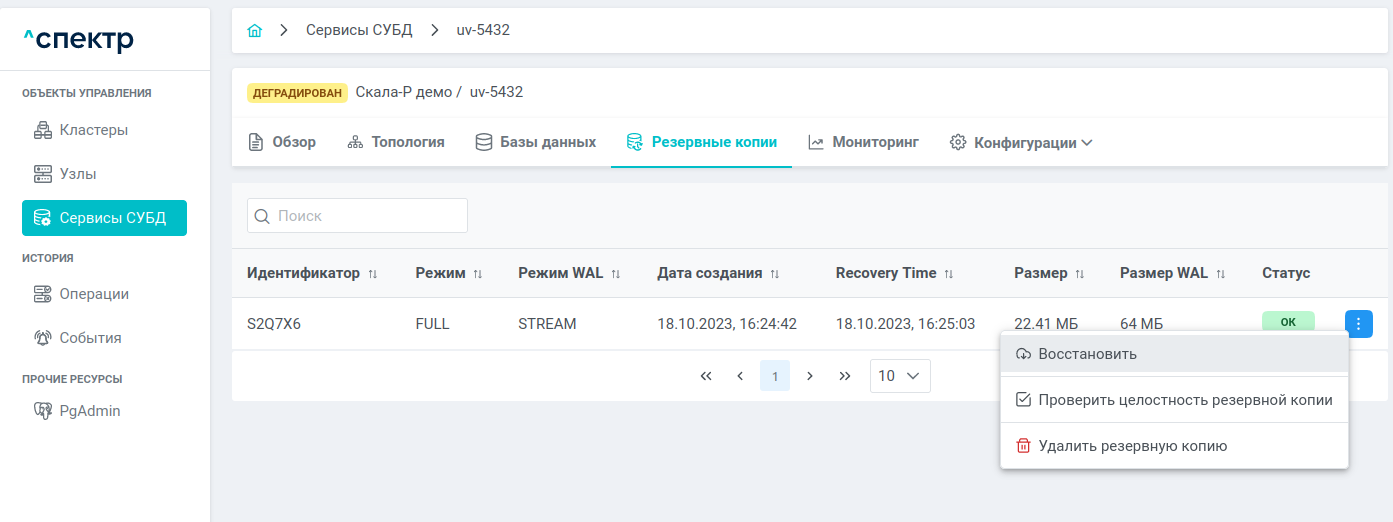Go to the first page arrow
Screen dimensions: 1393x522
706,376
